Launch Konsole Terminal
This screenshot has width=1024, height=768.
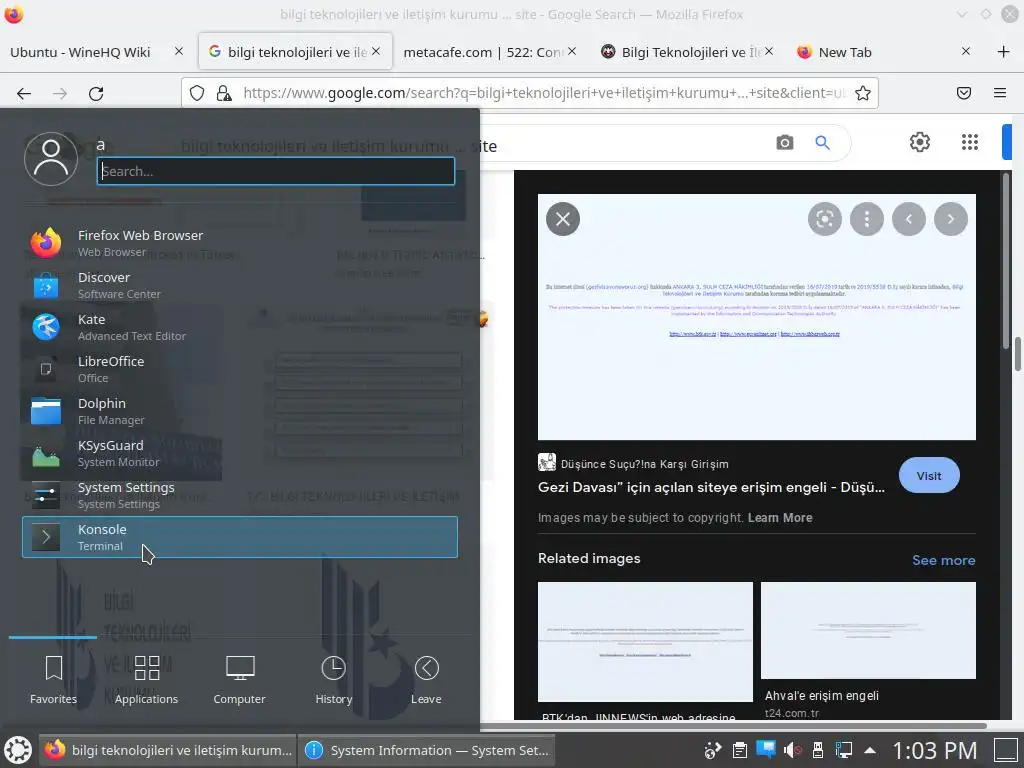[x=240, y=537]
